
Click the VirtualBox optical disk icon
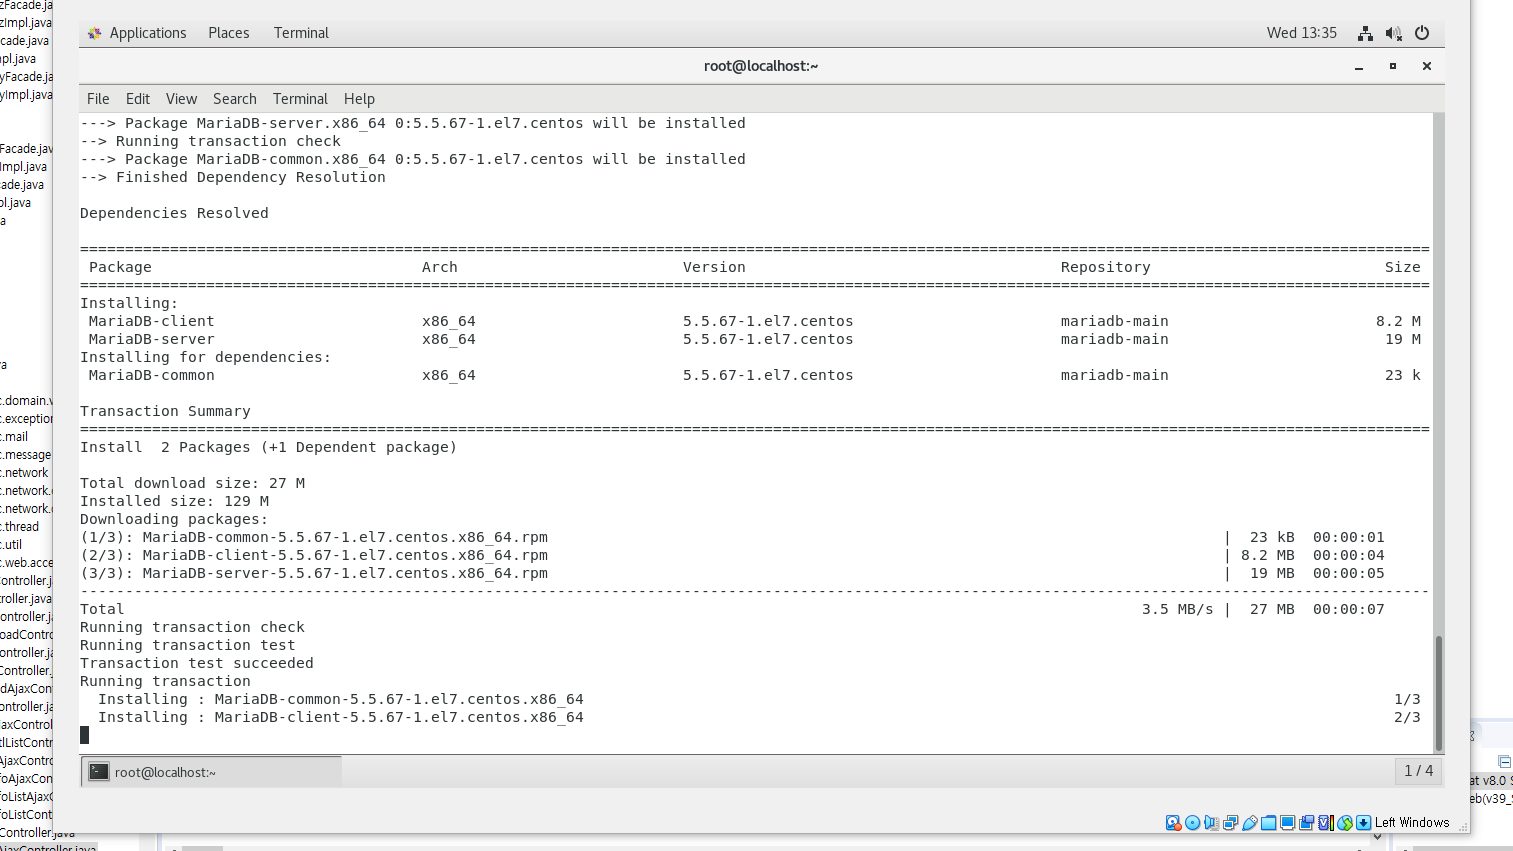tap(1192, 823)
